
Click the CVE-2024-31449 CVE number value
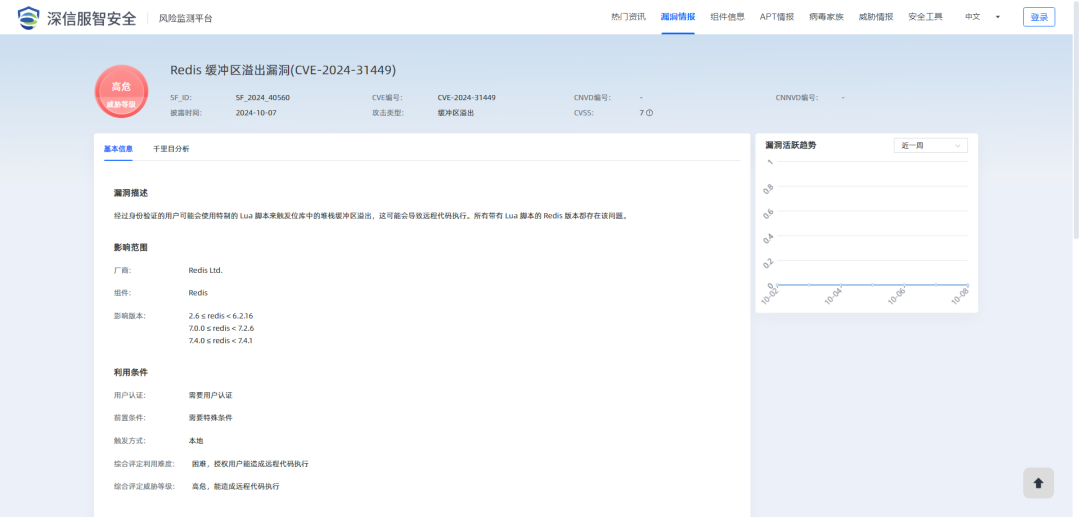click(x=466, y=98)
